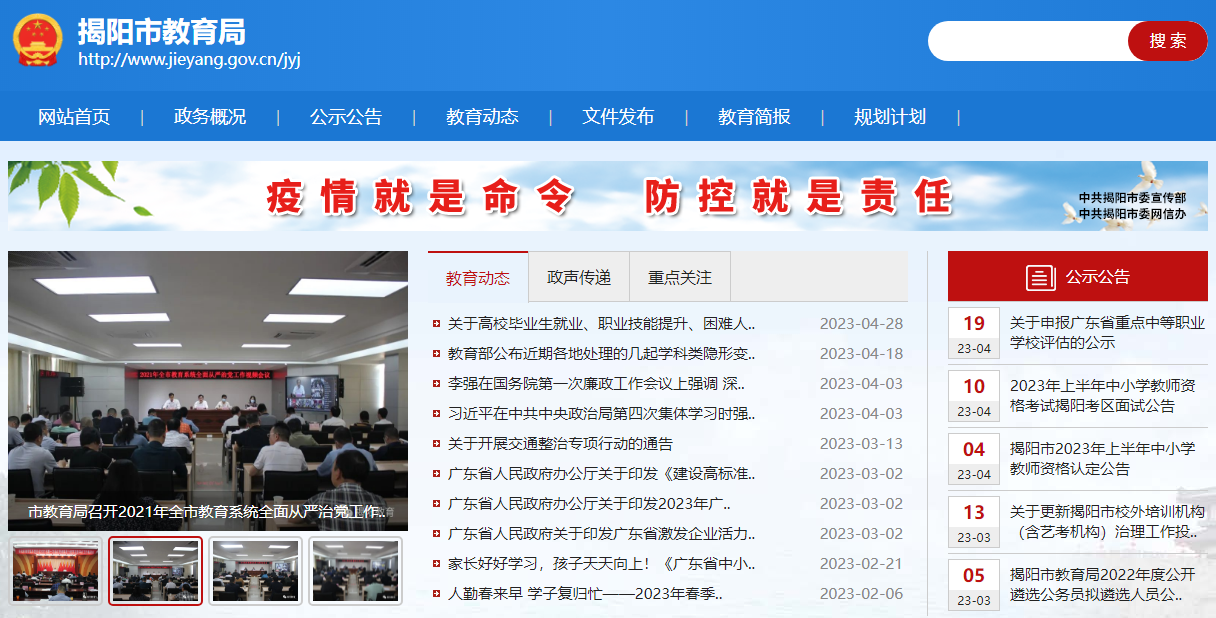Image resolution: width=1216 pixels, height=618 pixels.
Task: Switch to the 重点关注 tab
Action: click(x=680, y=277)
